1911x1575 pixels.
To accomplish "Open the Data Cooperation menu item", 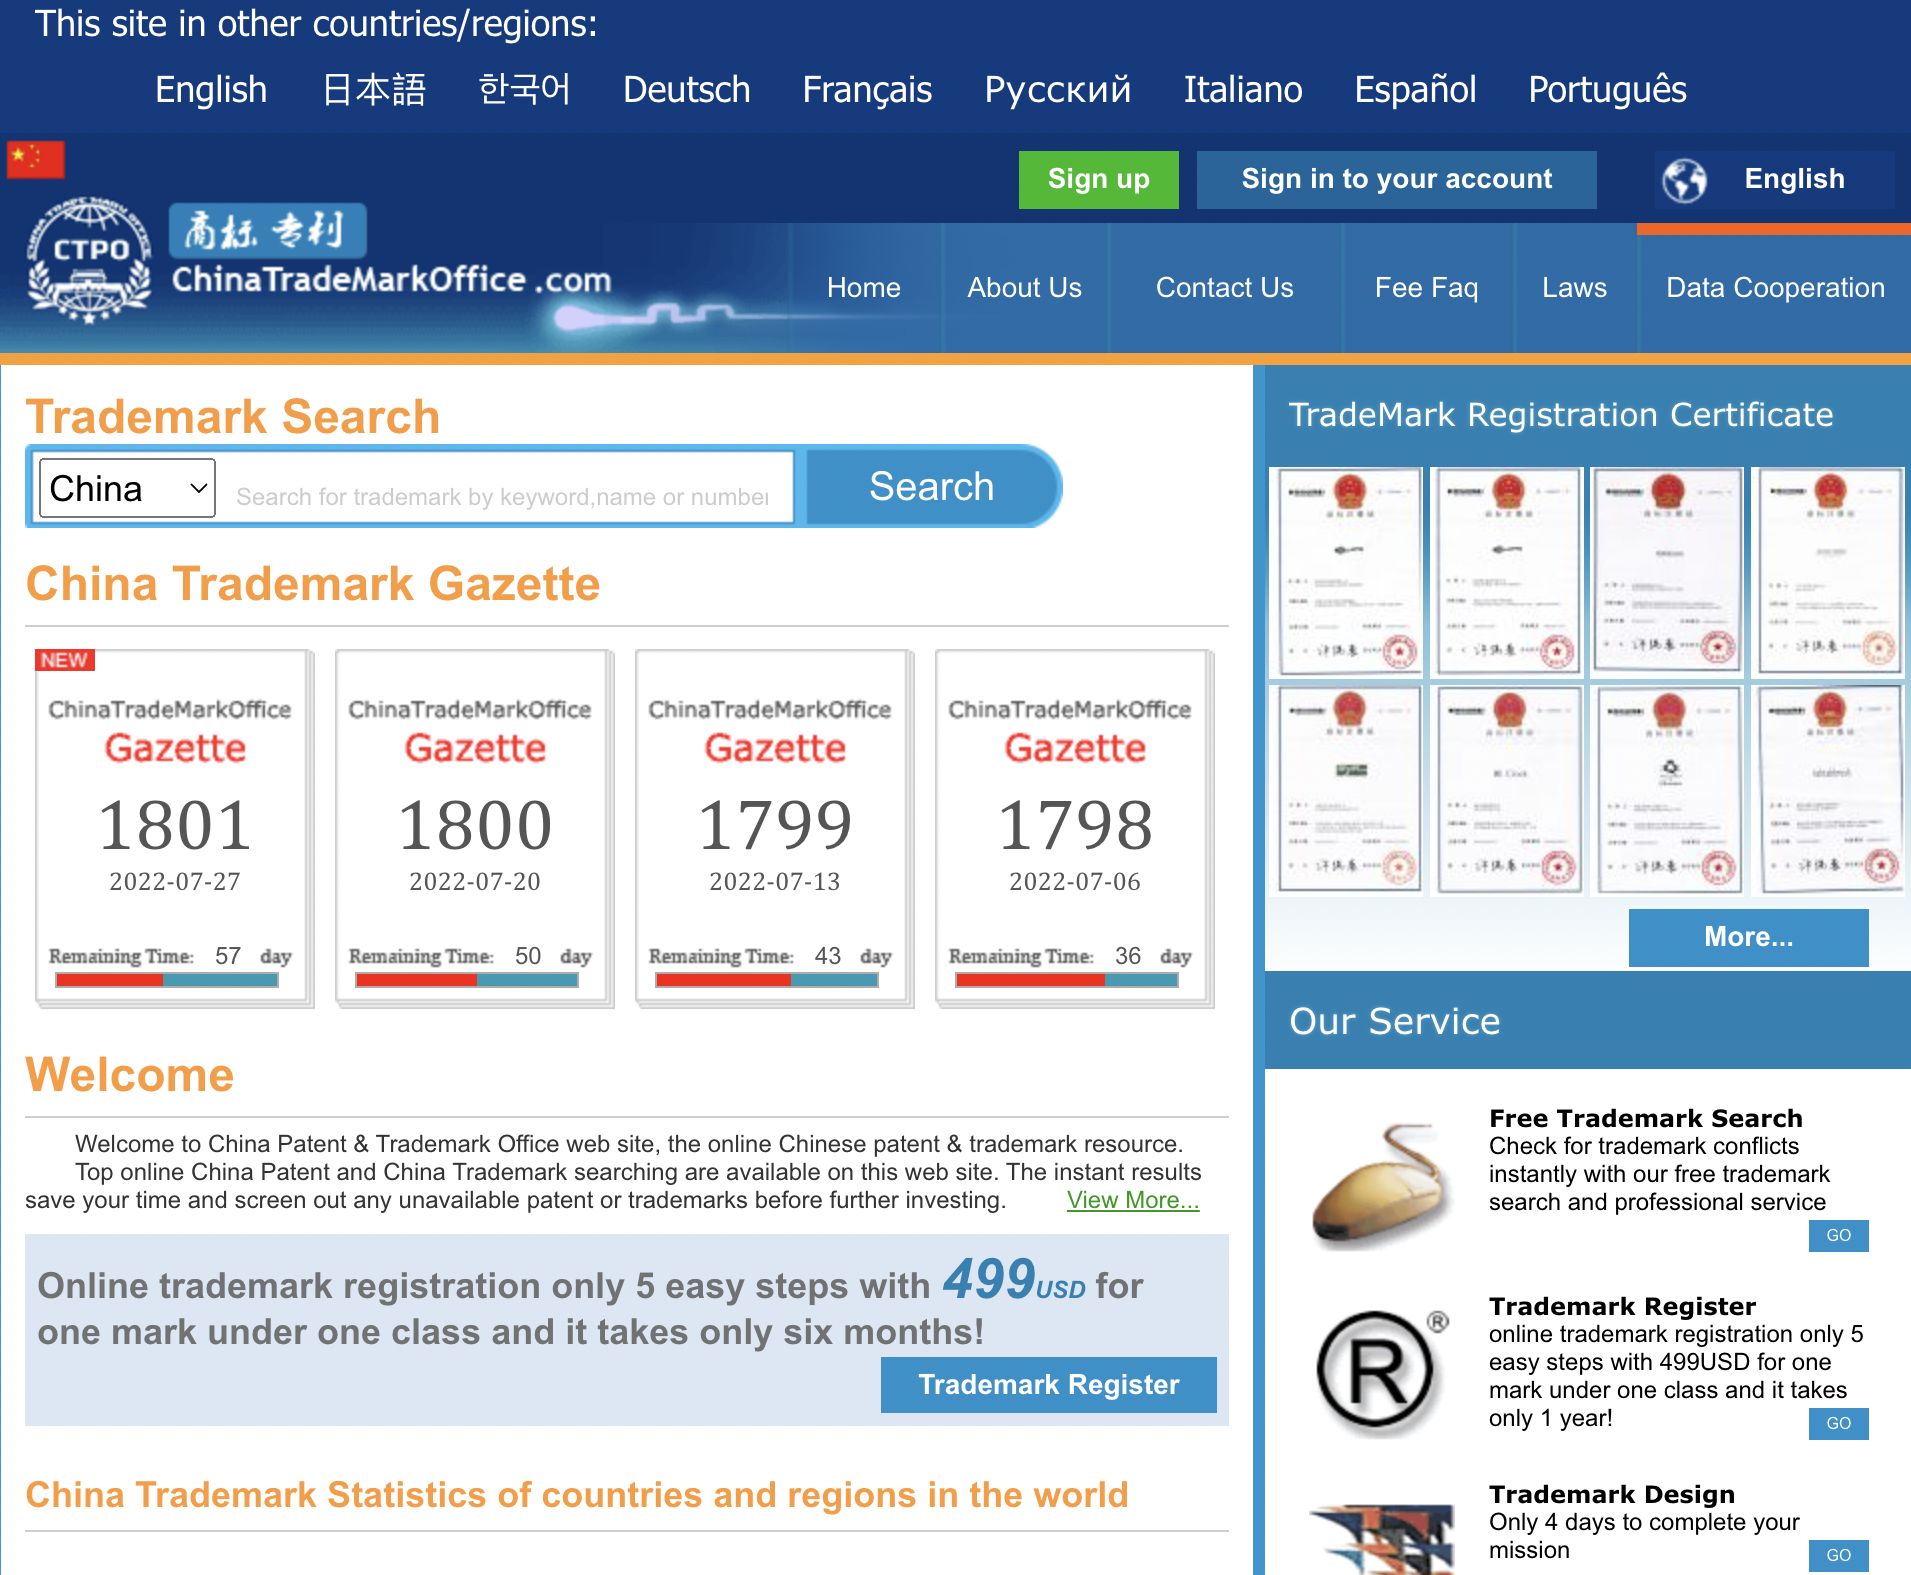I will pos(1775,288).
